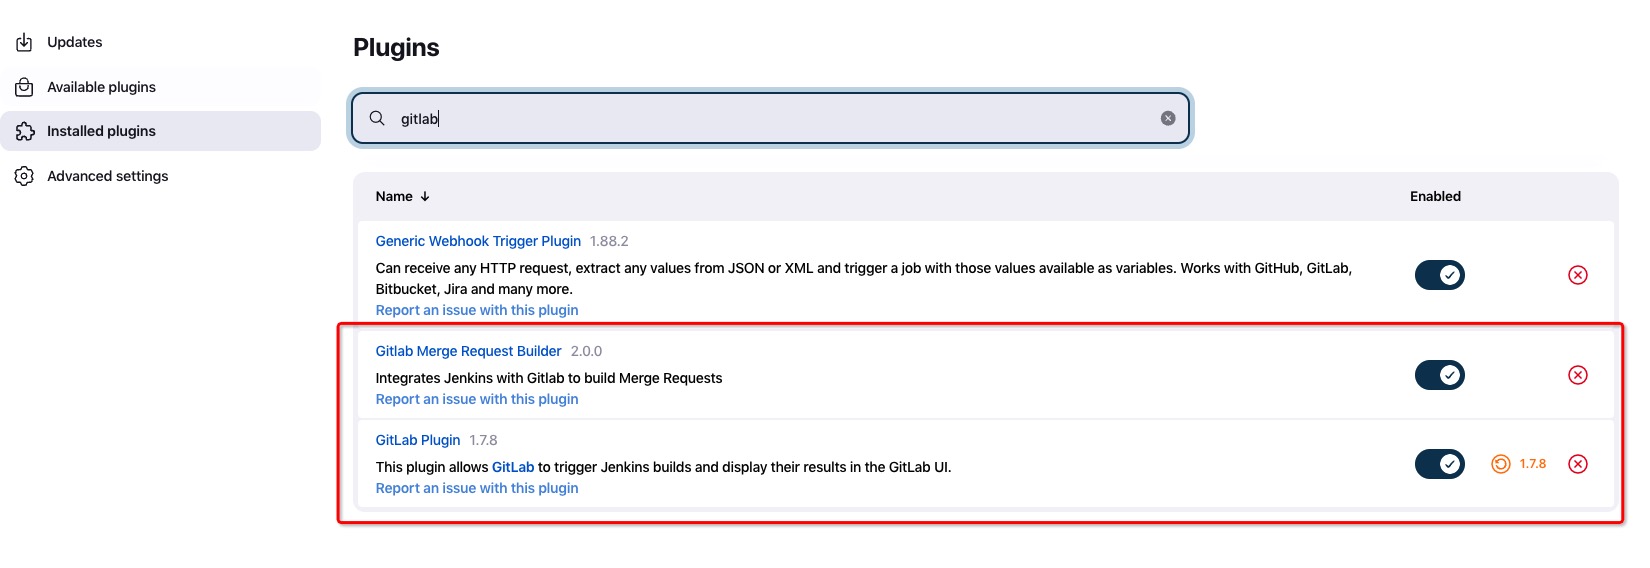Viewport: 1650px width, 568px height.
Task: Click version 1.88.2 text
Action: point(609,241)
